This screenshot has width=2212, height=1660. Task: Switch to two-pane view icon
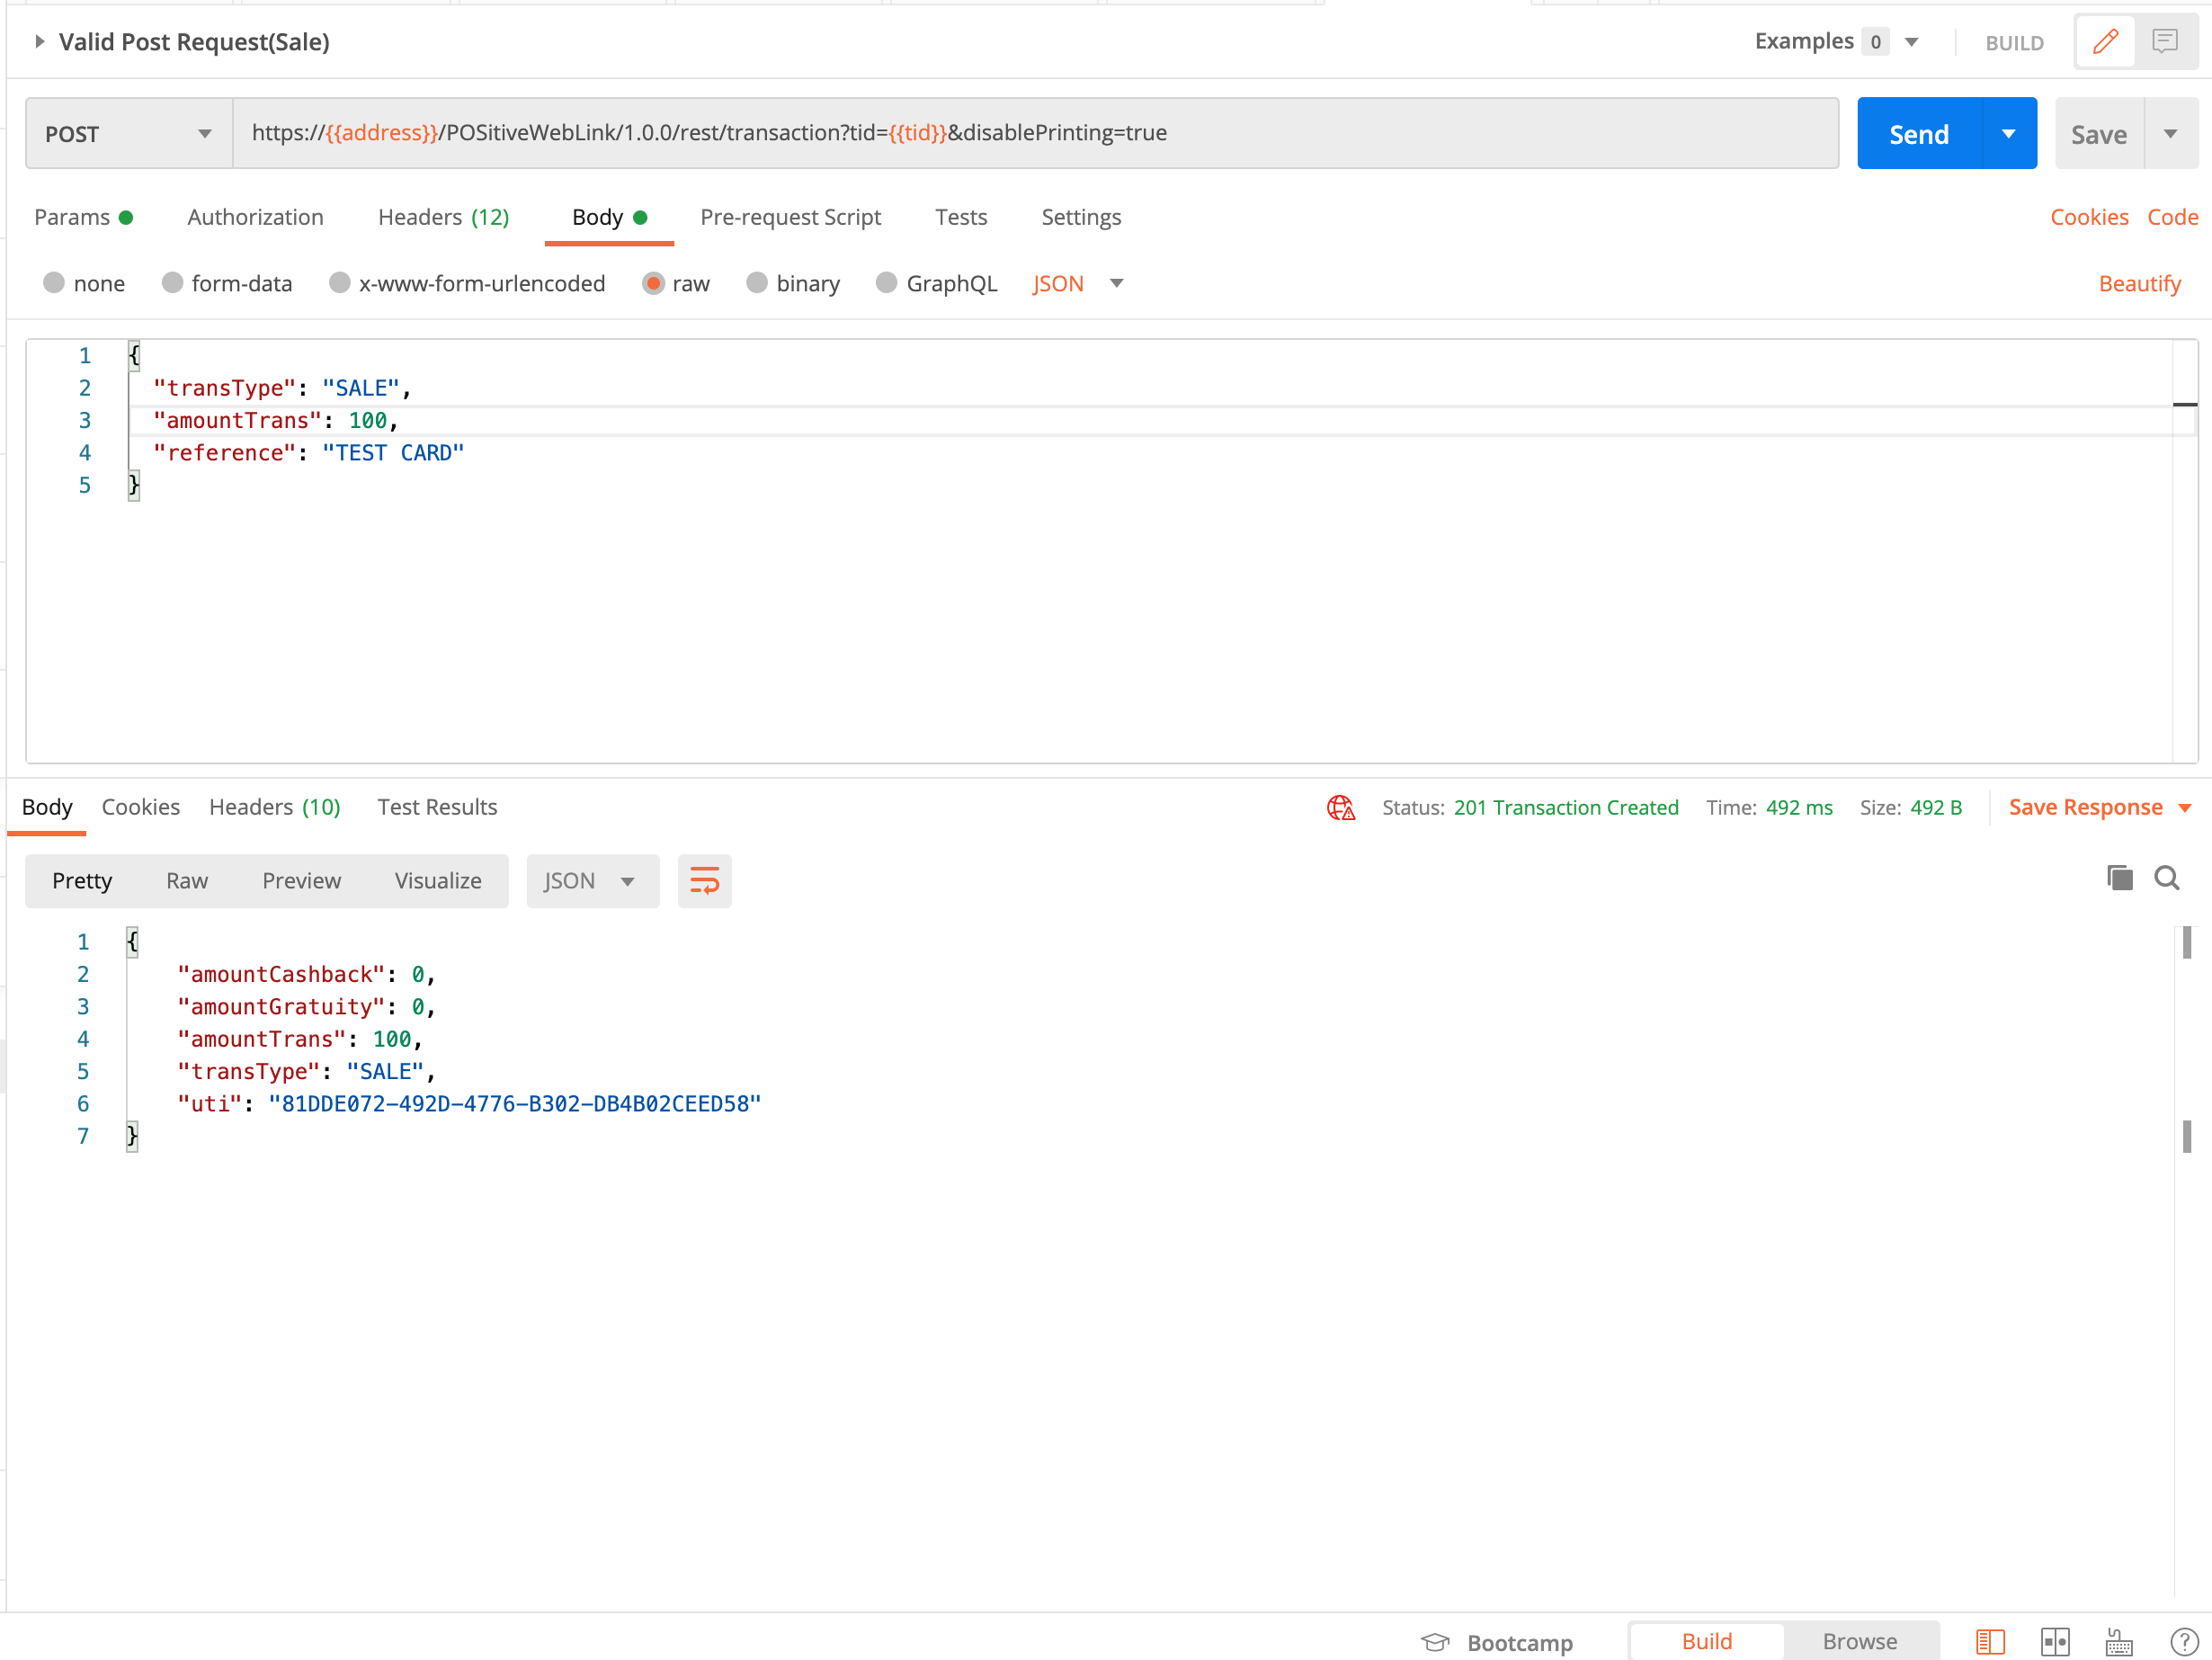[2054, 1641]
